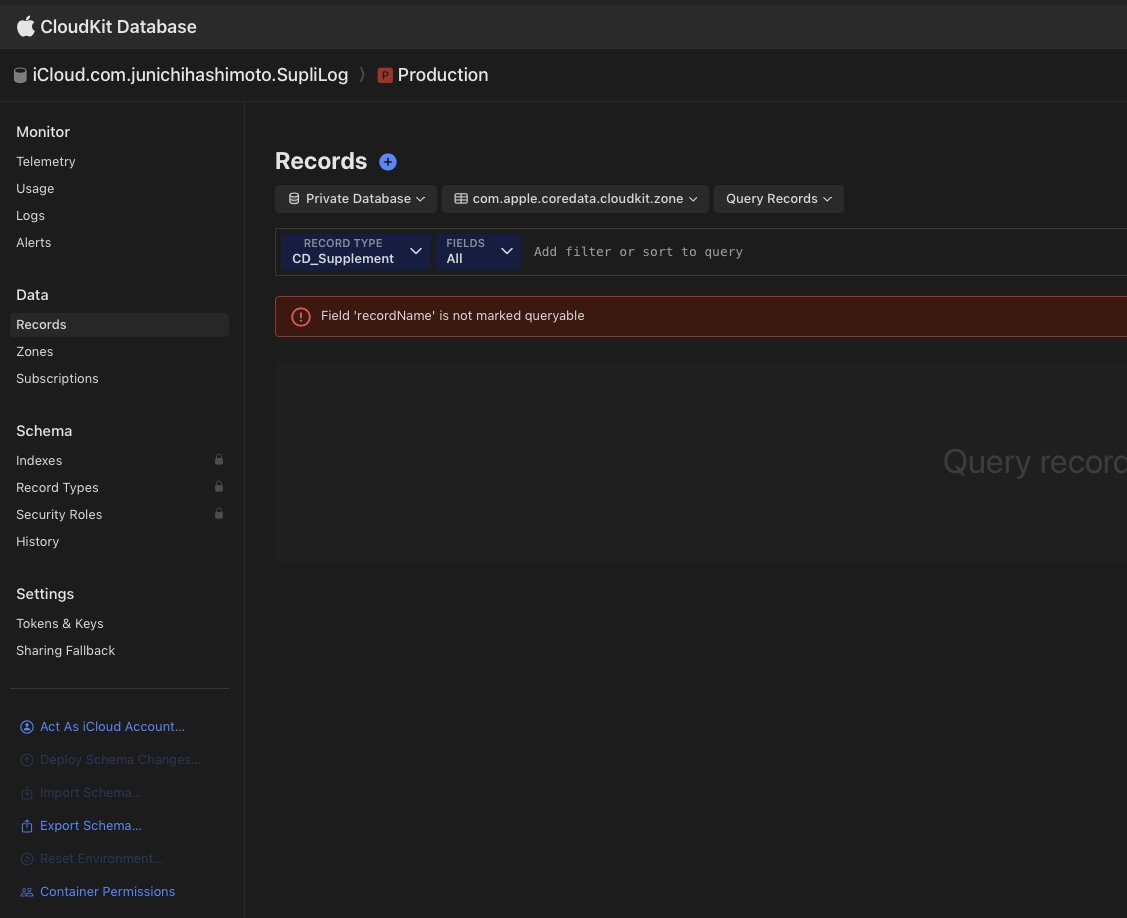
Task: Click the Records page heading
Action: (321, 162)
